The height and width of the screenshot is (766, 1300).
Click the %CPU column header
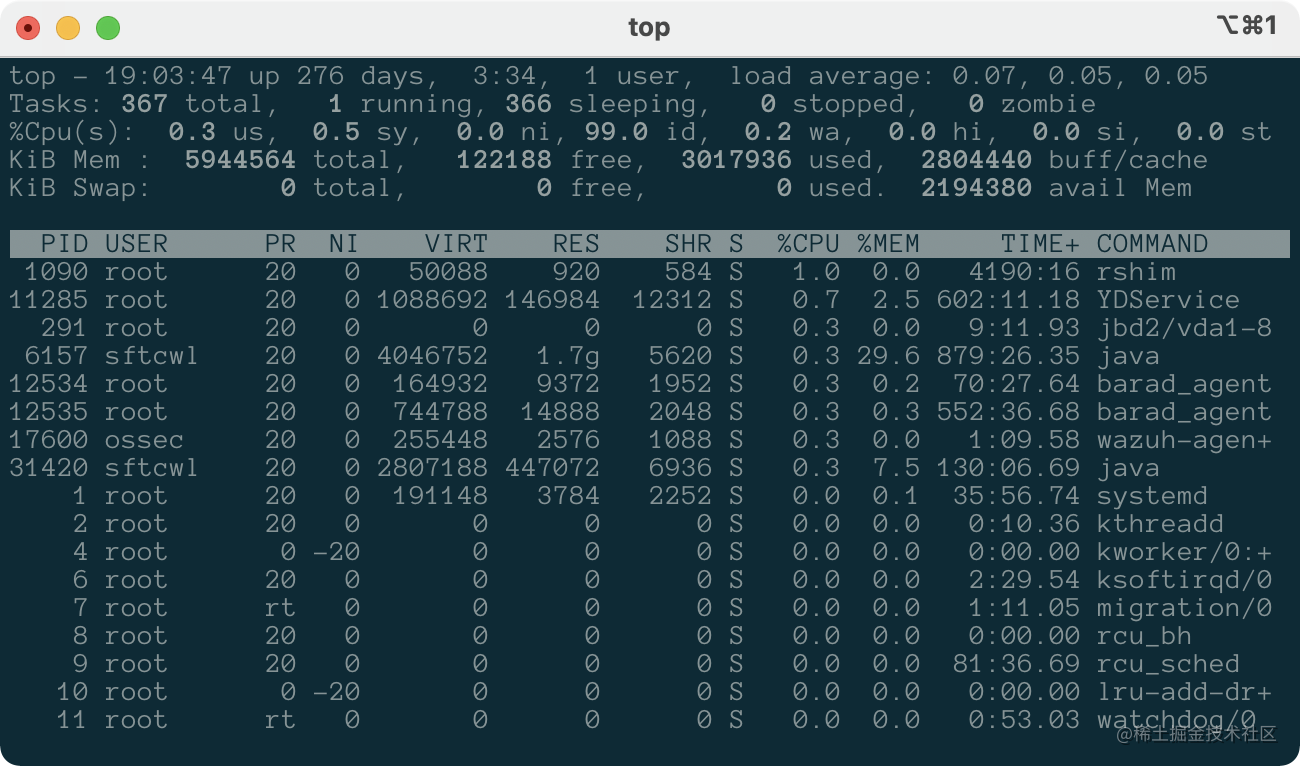(x=808, y=244)
